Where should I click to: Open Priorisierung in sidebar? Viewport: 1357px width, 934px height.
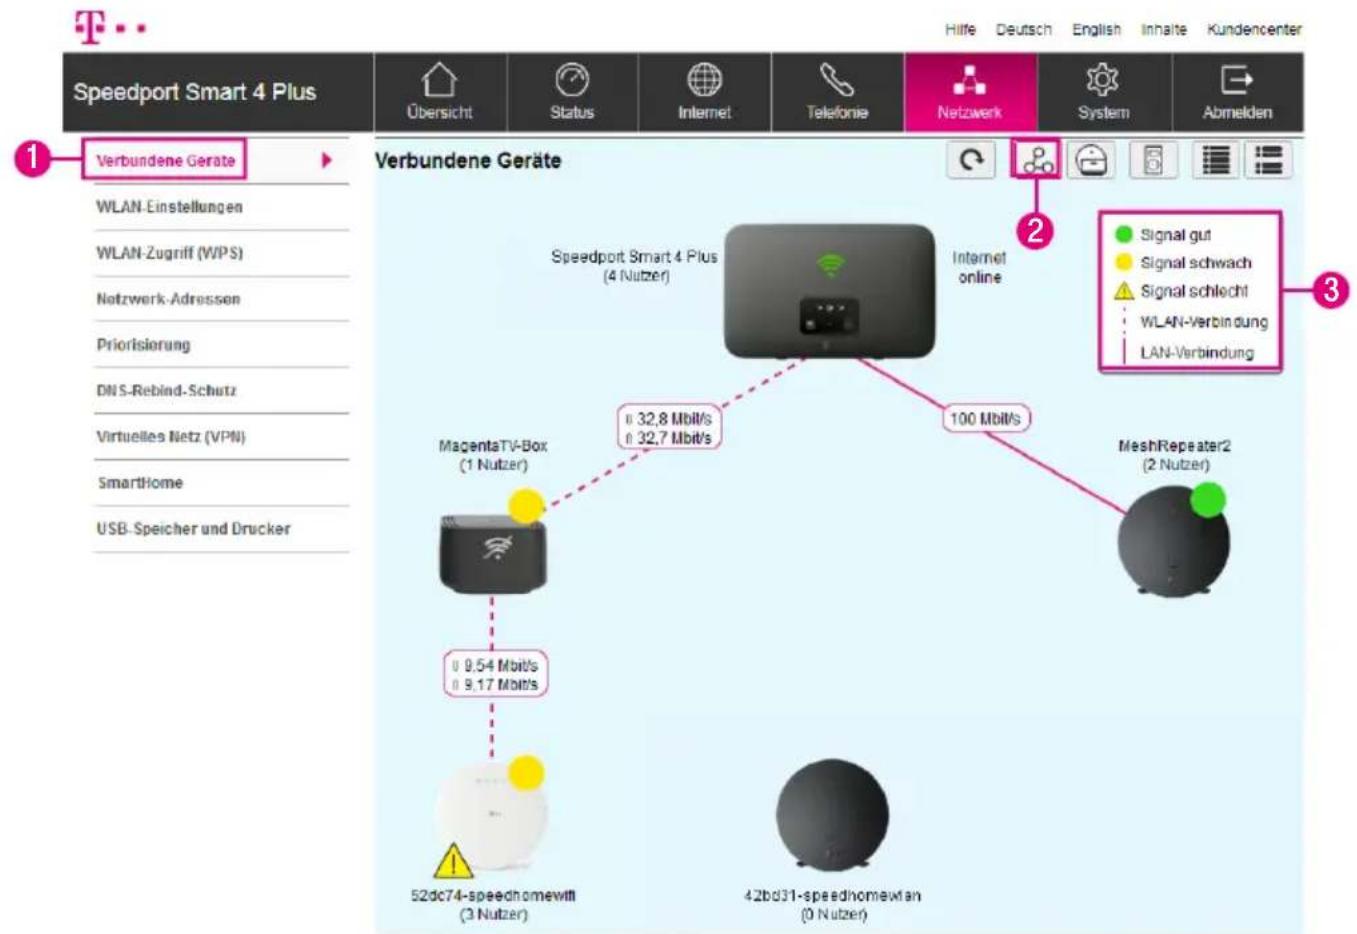(143, 345)
